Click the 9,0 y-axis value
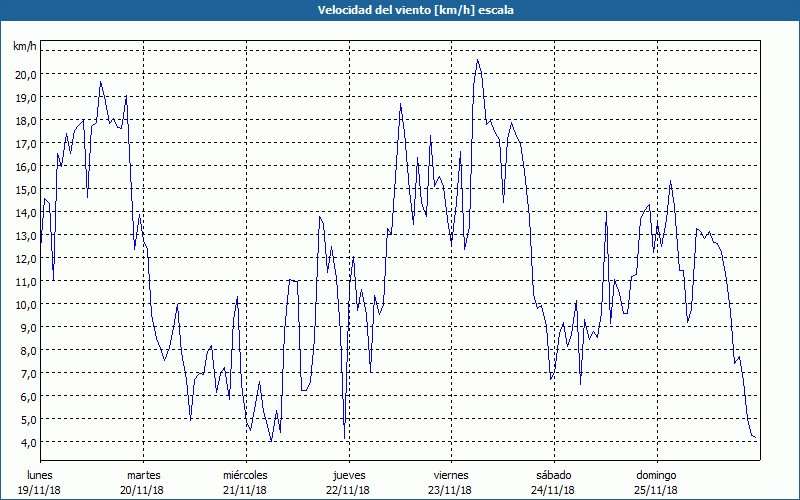The height and width of the screenshot is (500, 800). [29, 327]
